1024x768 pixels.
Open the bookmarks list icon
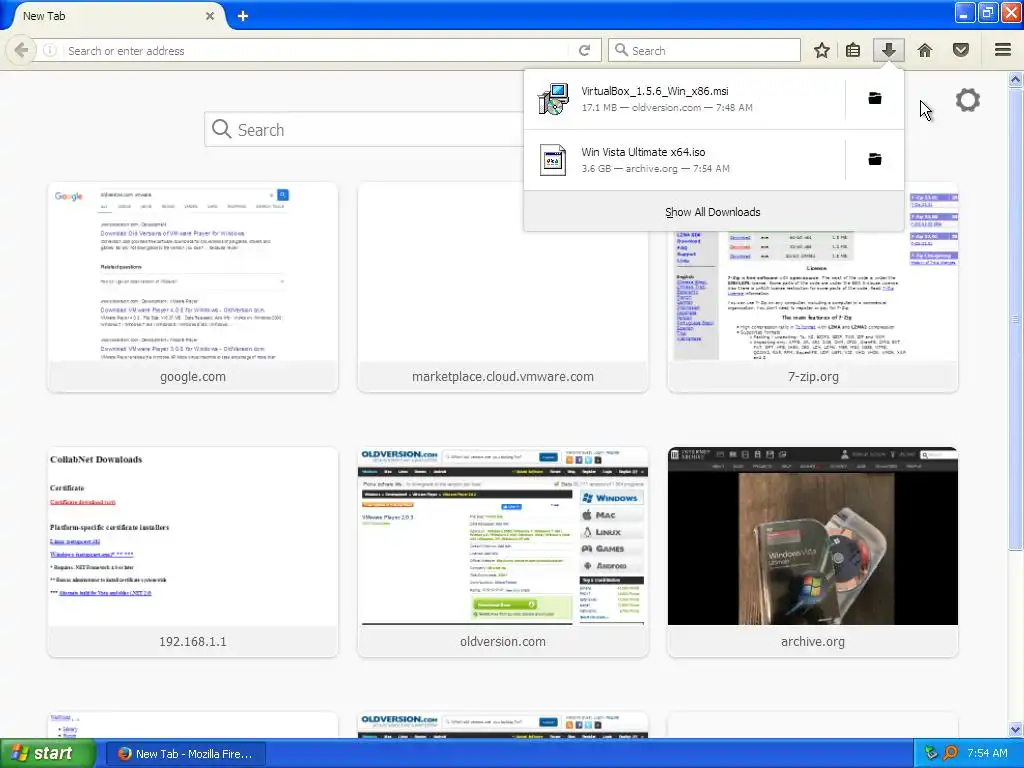tap(853, 50)
